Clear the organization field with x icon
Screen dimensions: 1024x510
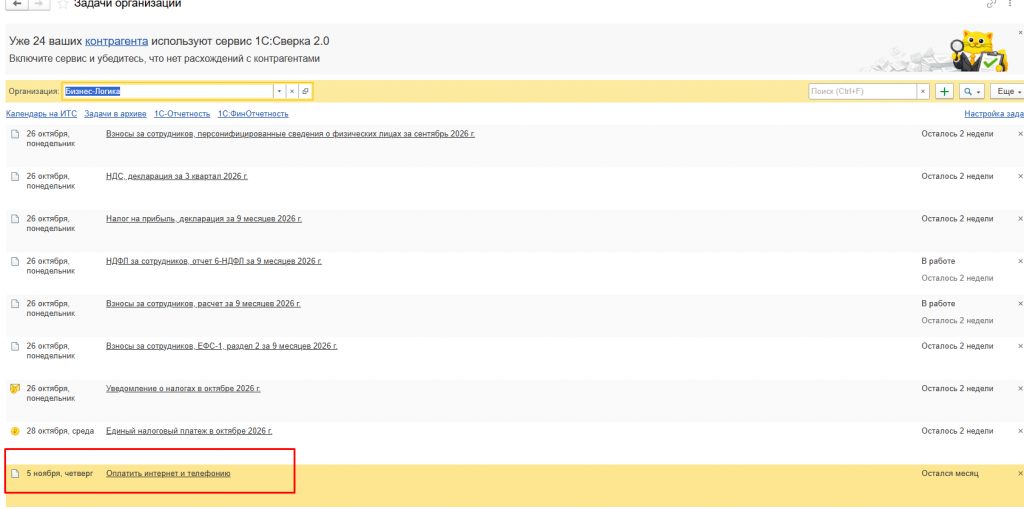pyautogui.click(x=292, y=91)
